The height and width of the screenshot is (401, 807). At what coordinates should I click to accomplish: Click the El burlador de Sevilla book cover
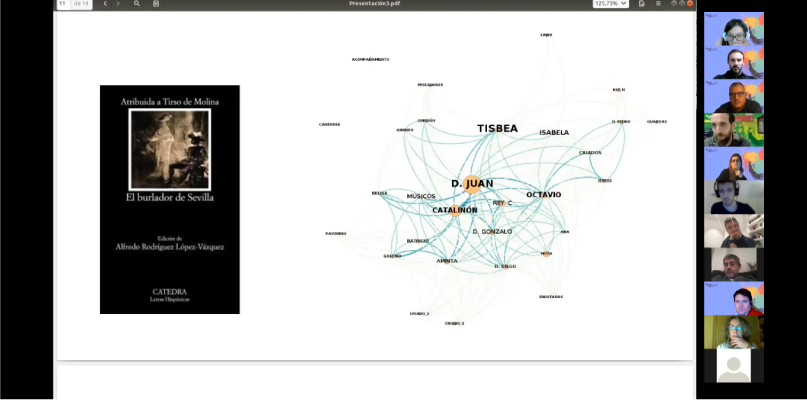click(x=170, y=199)
